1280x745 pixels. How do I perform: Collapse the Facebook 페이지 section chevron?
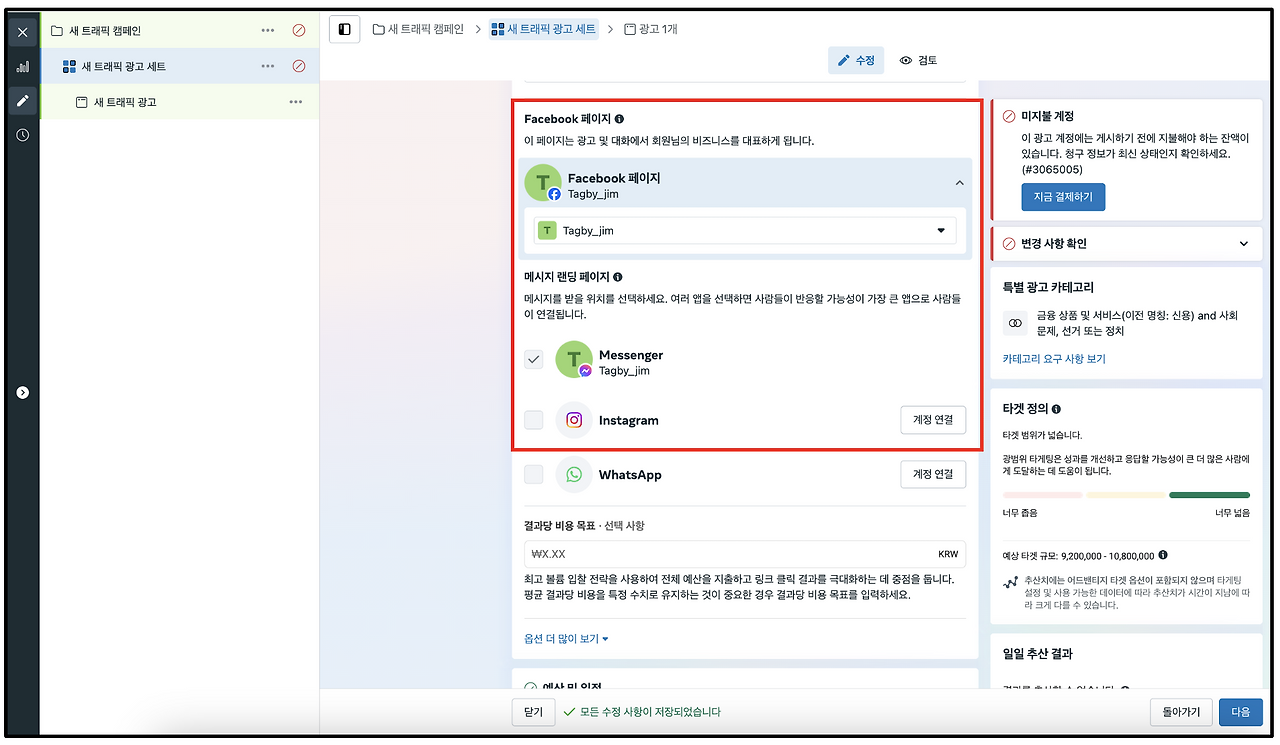(x=959, y=183)
